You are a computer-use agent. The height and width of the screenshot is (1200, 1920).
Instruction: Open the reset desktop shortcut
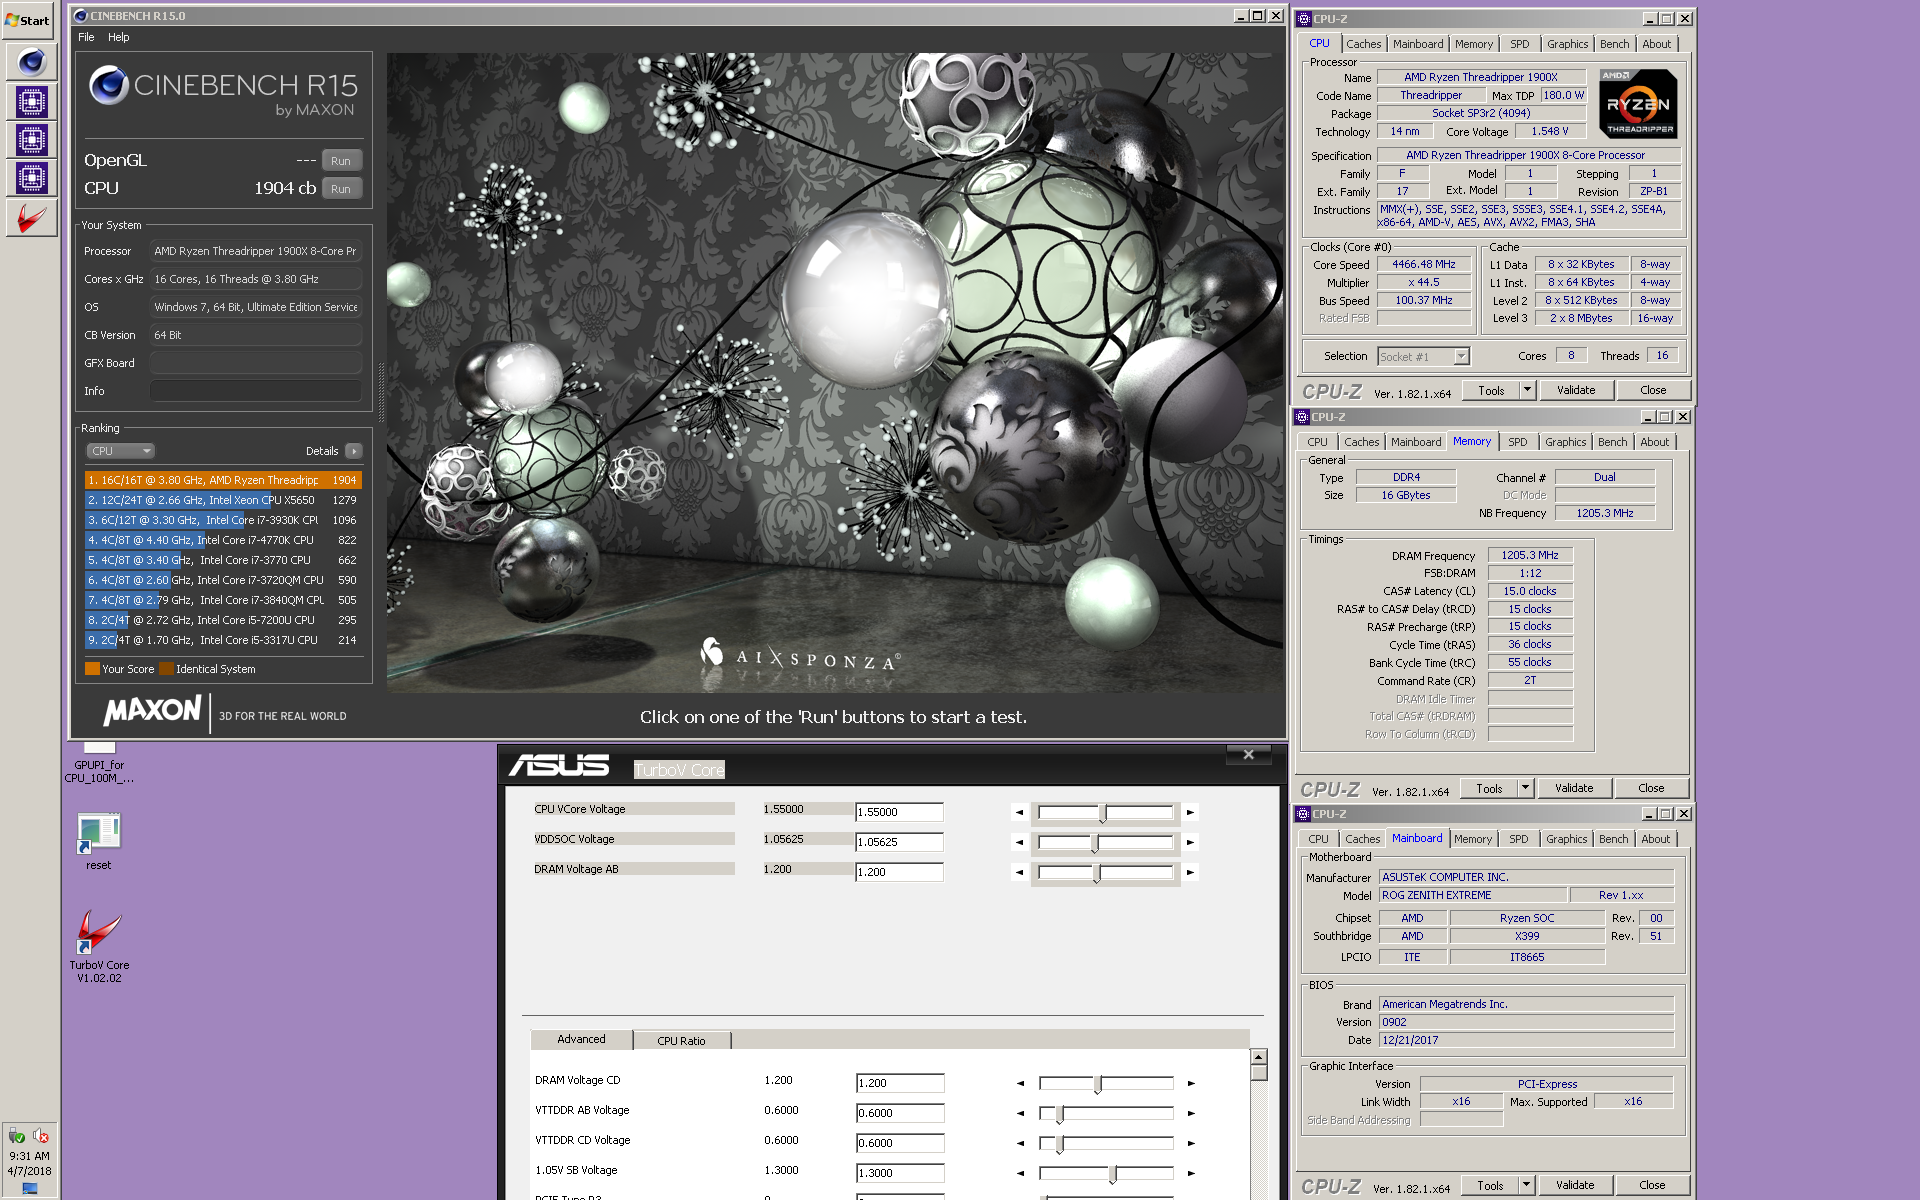(x=99, y=841)
